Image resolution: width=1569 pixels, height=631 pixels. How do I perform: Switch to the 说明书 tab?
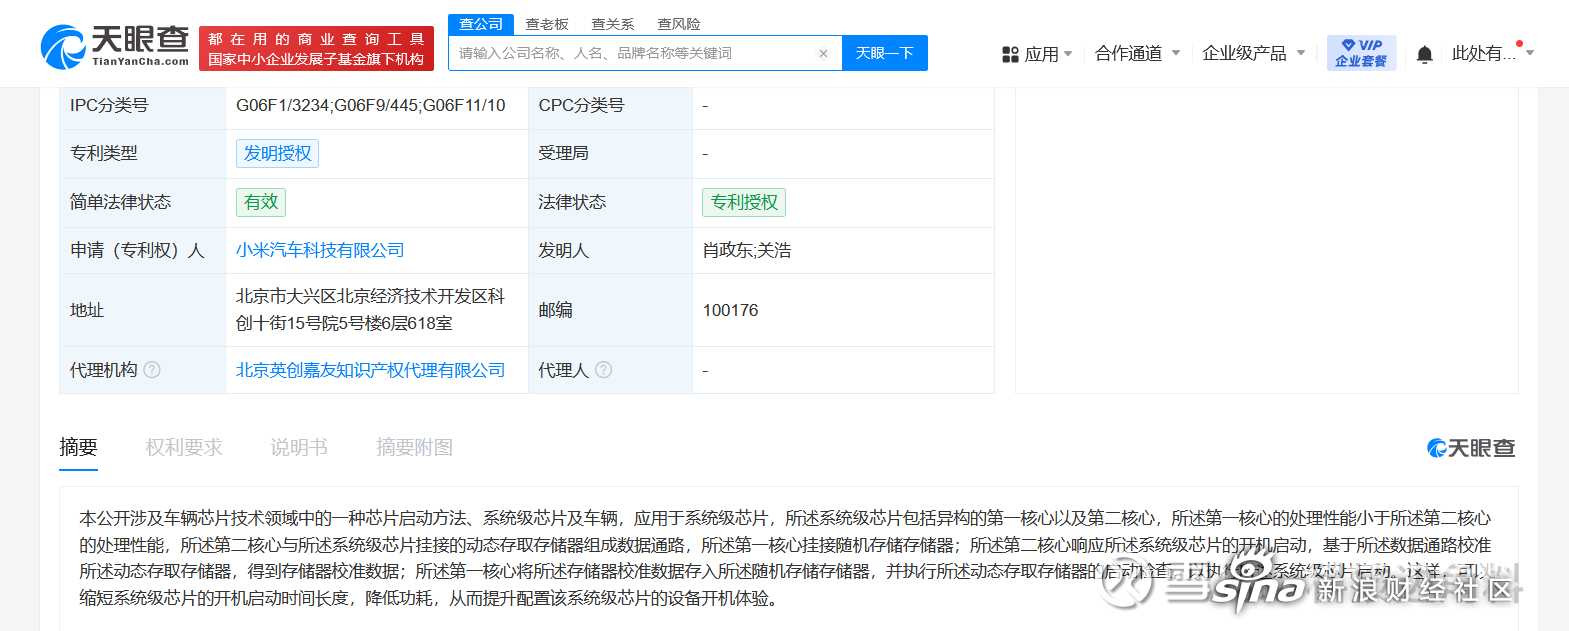[x=299, y=448]
